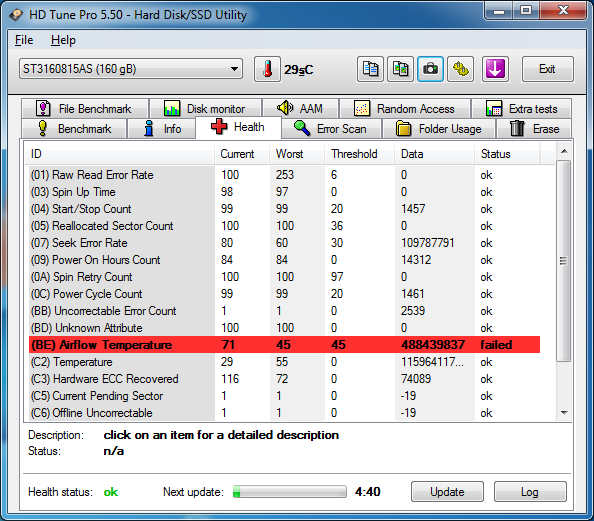Go to the Erase tab
594x521 pixels.
[x=534, y=128]
